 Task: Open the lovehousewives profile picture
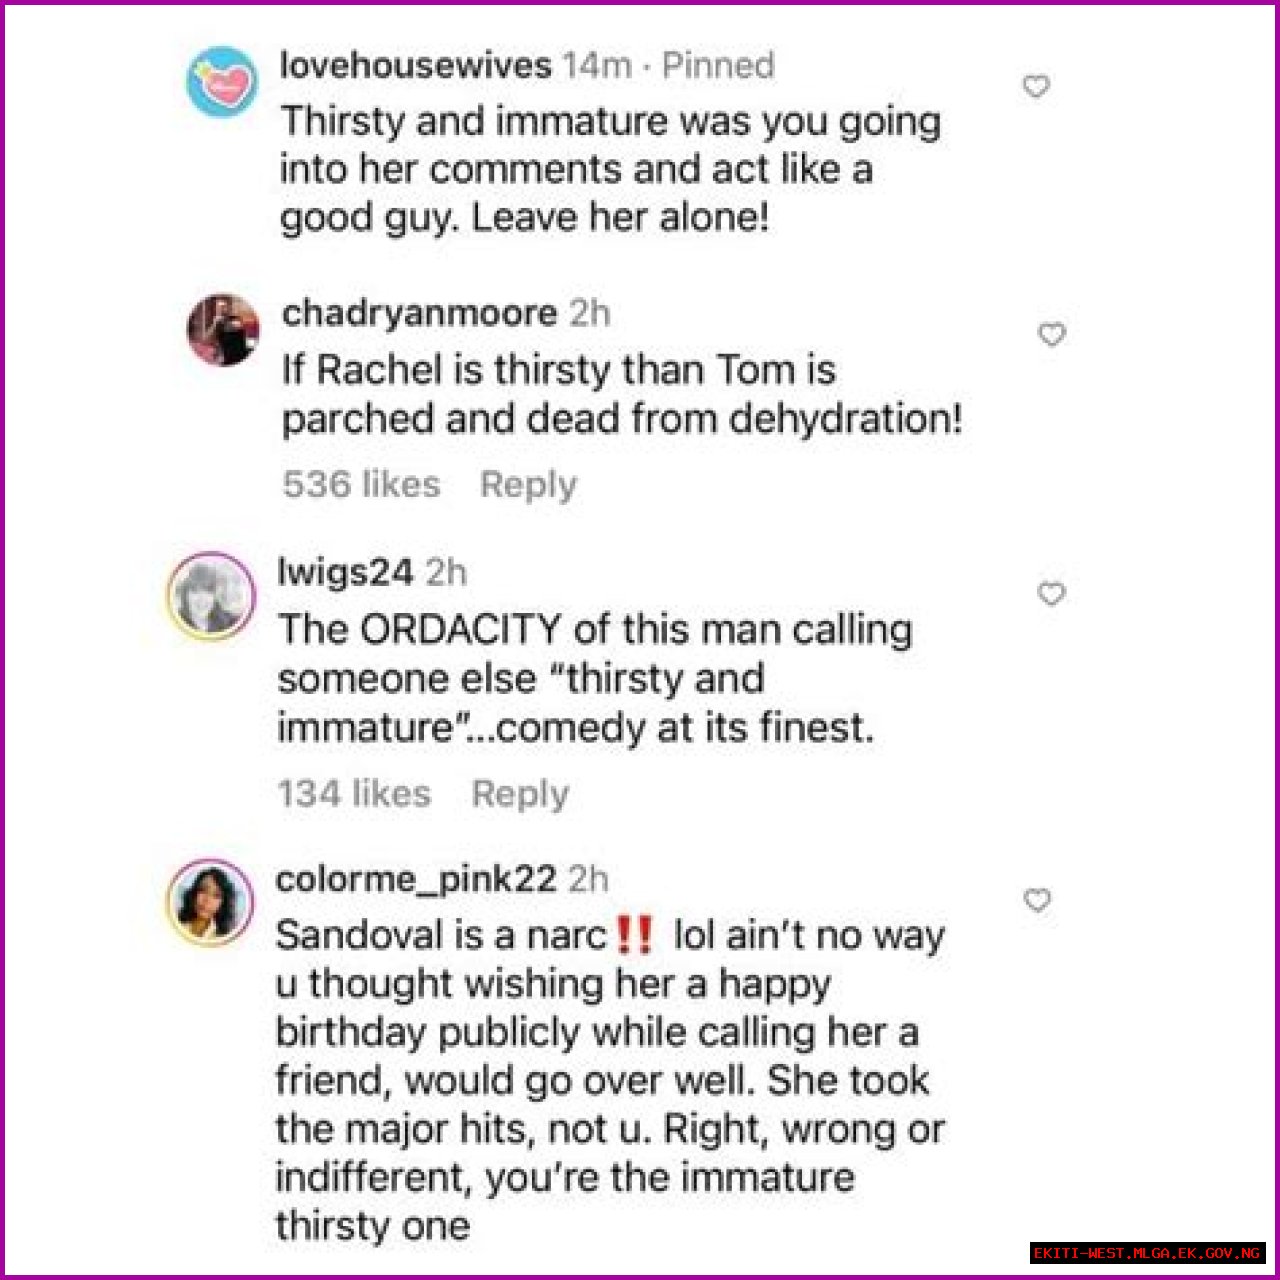click(222, 82)
